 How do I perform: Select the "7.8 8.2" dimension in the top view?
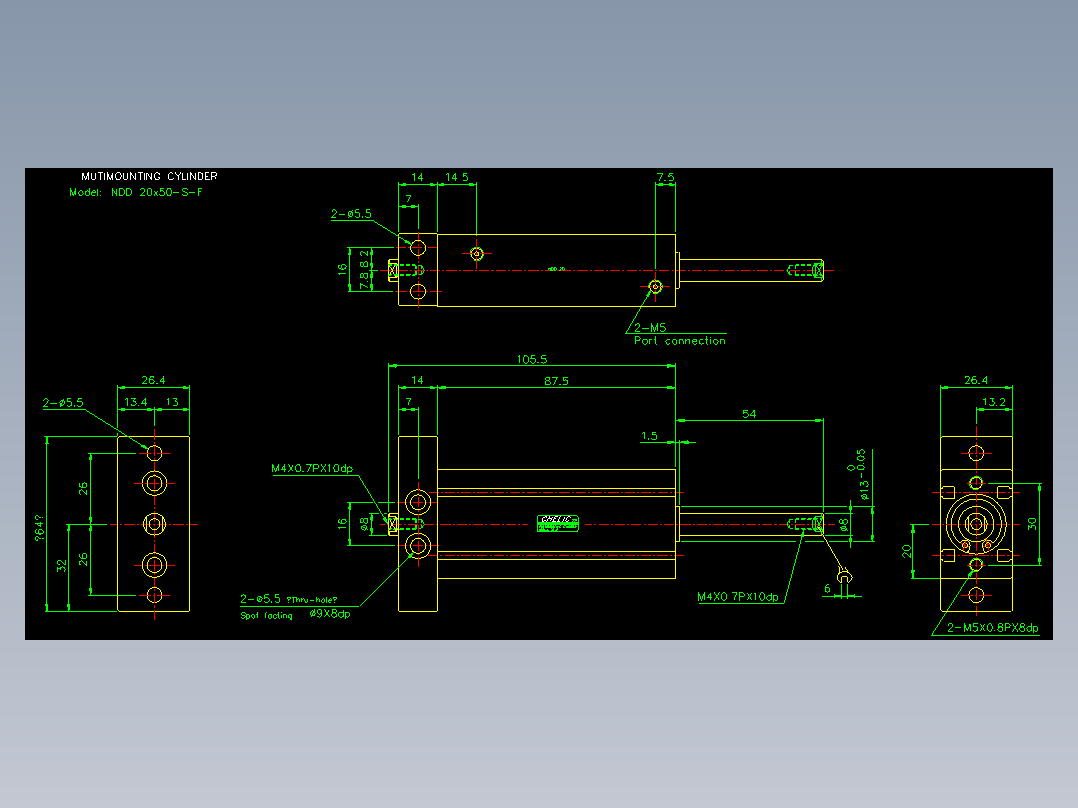[364, 270]
